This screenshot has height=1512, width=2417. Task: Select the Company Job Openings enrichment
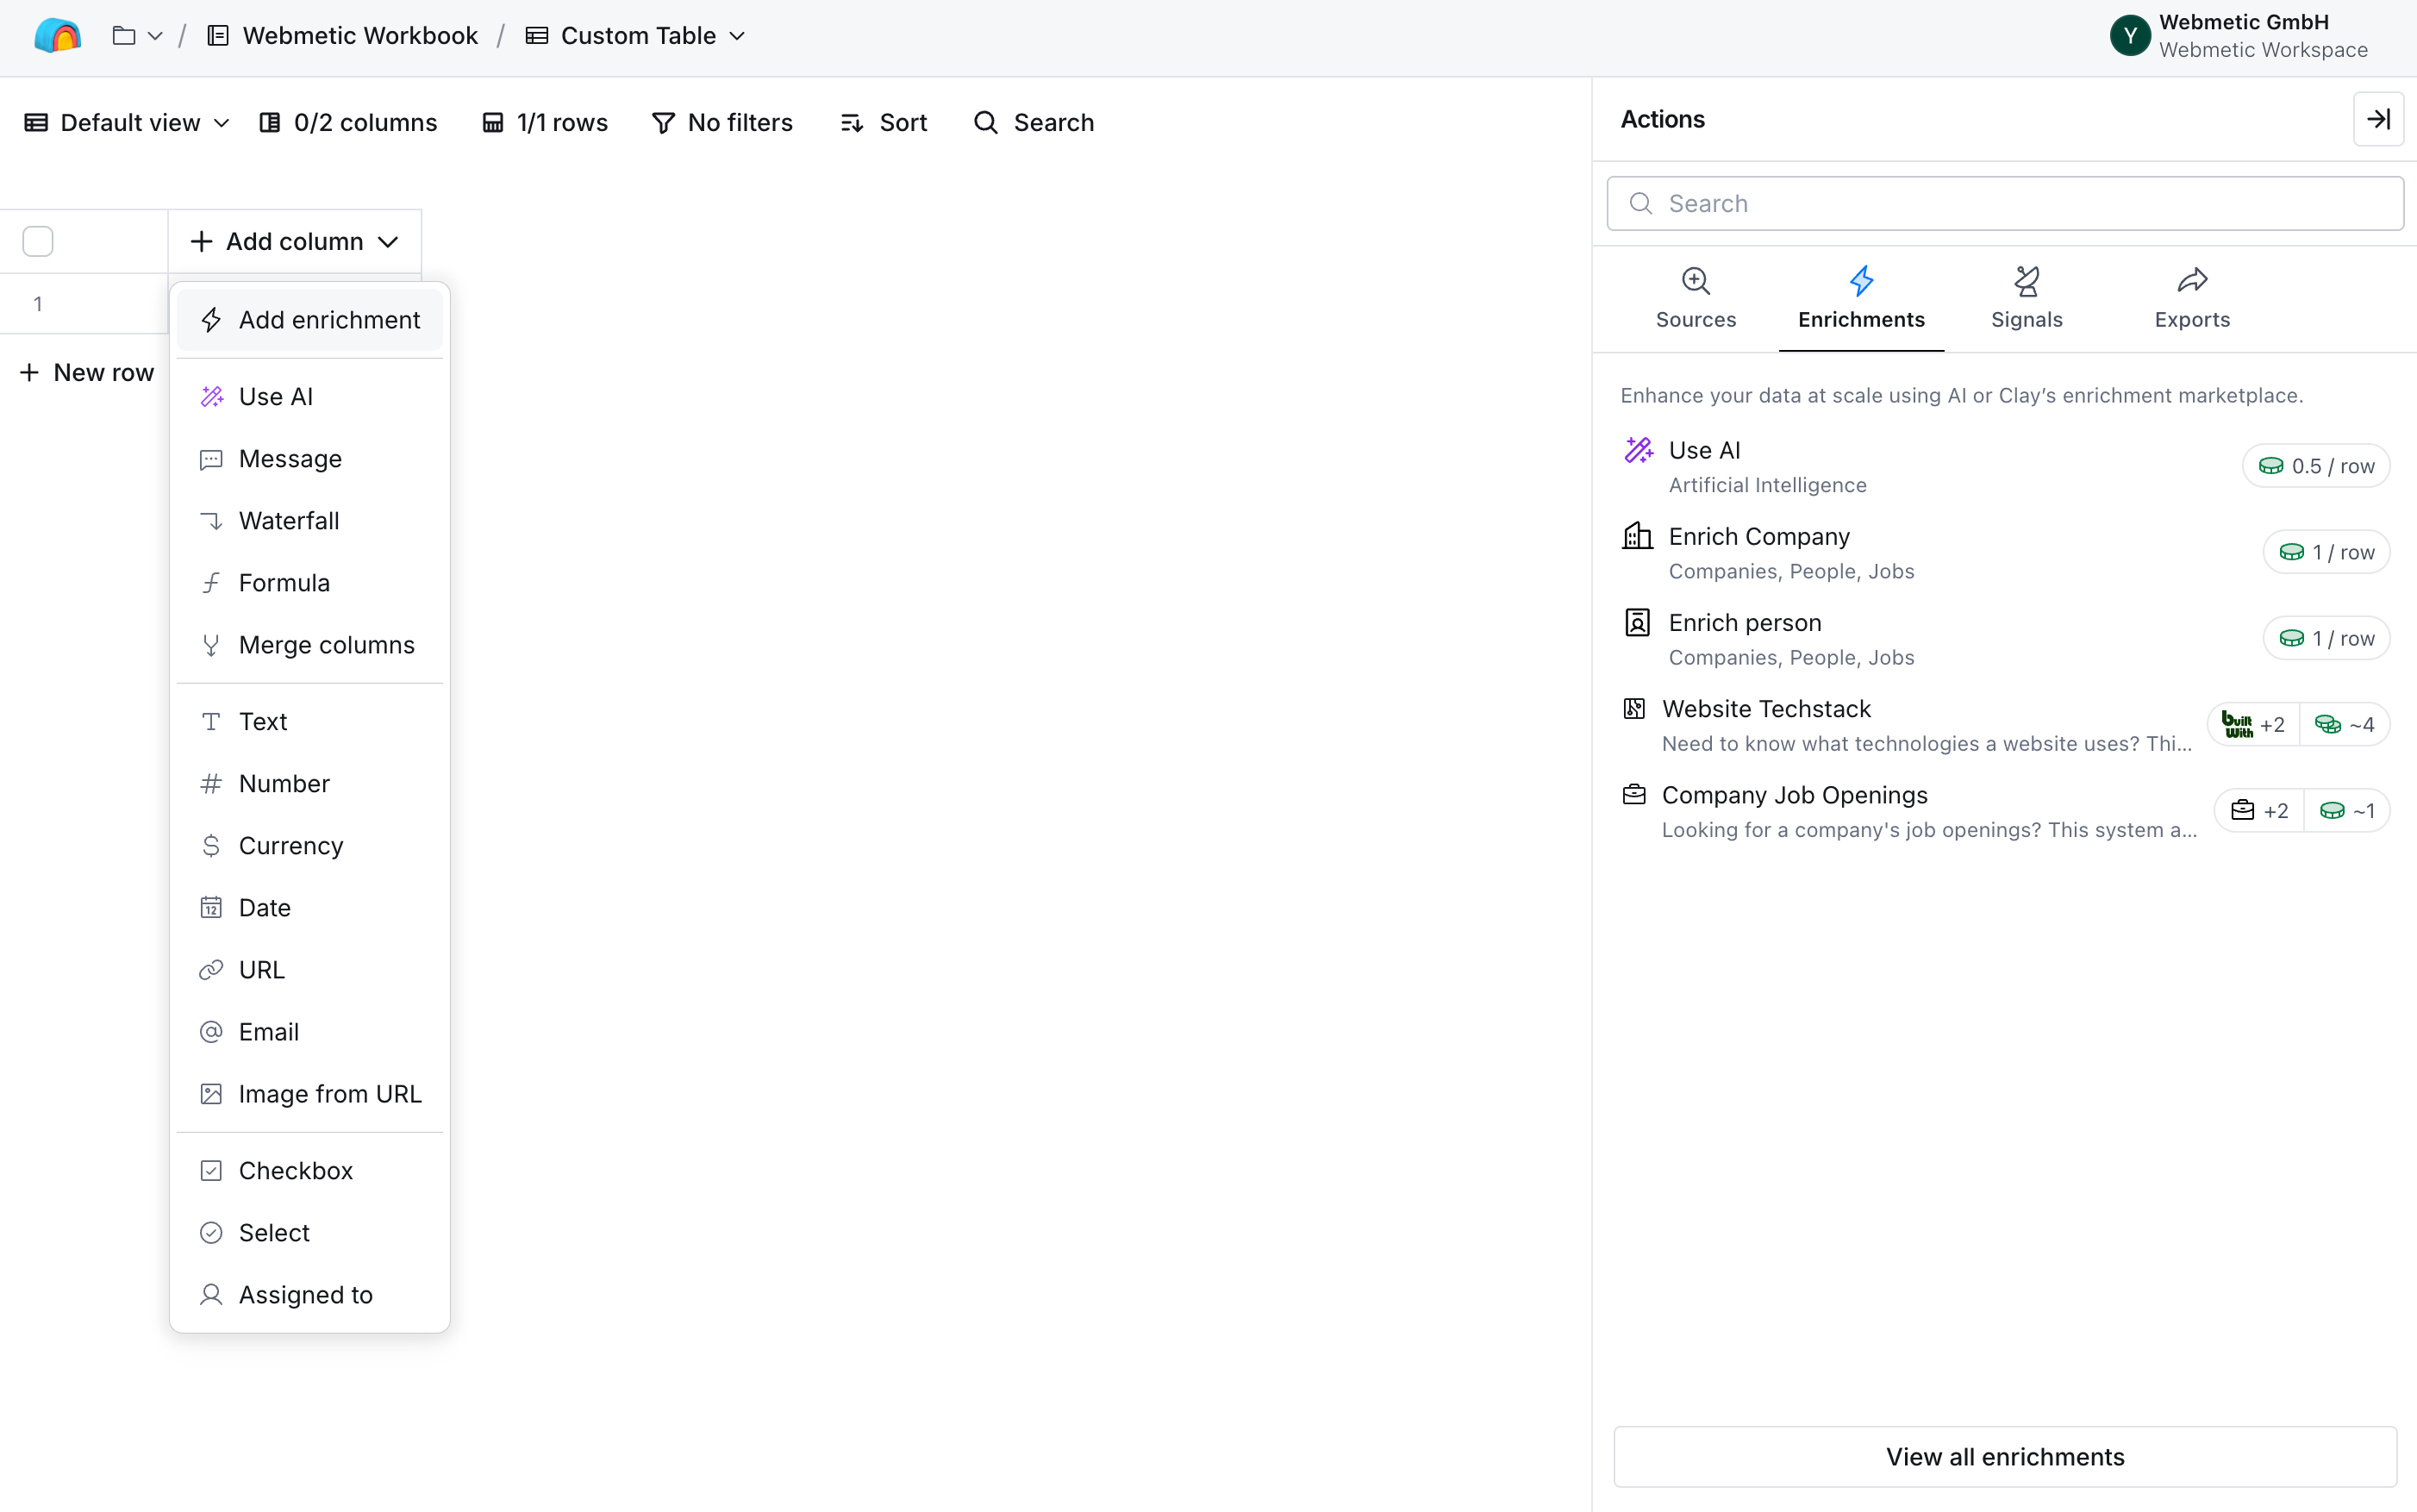[x=2005, y=811]
